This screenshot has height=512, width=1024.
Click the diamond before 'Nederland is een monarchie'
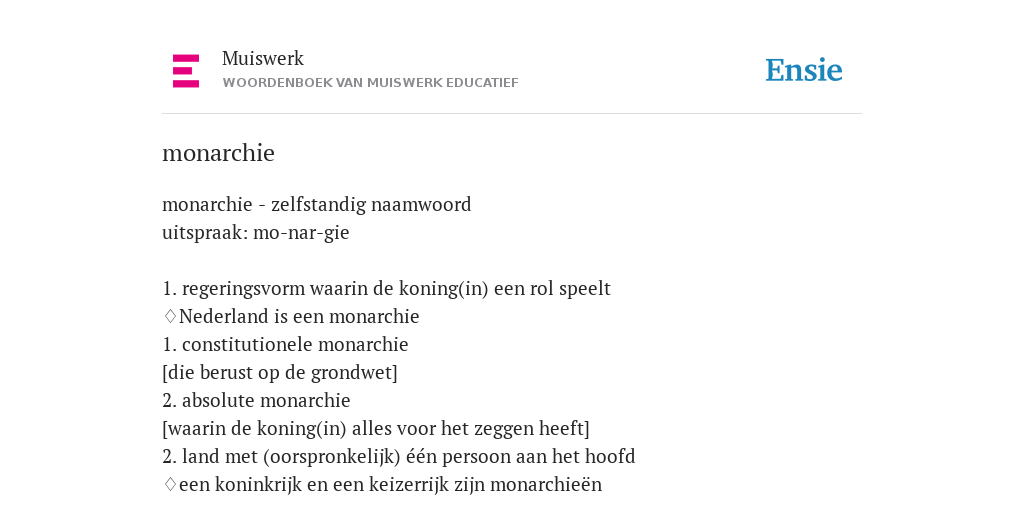pyautogui.click(x=170, y=317)
